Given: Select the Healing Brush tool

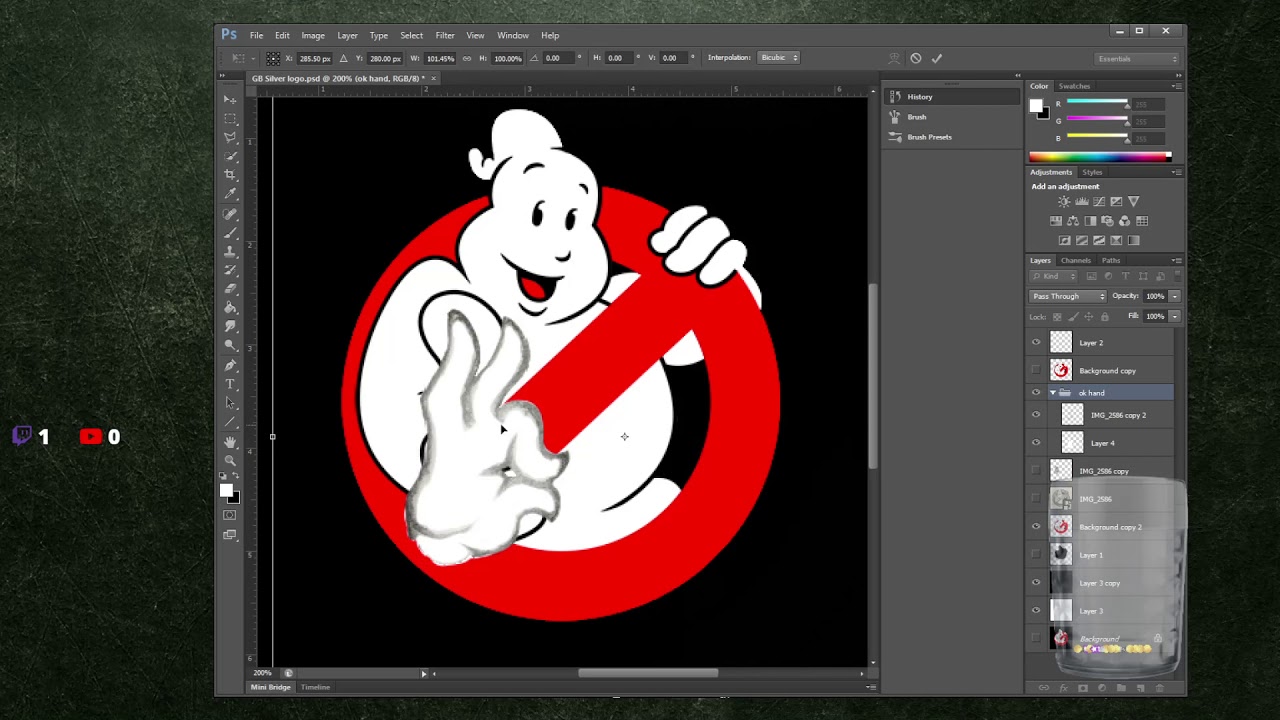Looking at the screenshot, I should click(230, 214).
